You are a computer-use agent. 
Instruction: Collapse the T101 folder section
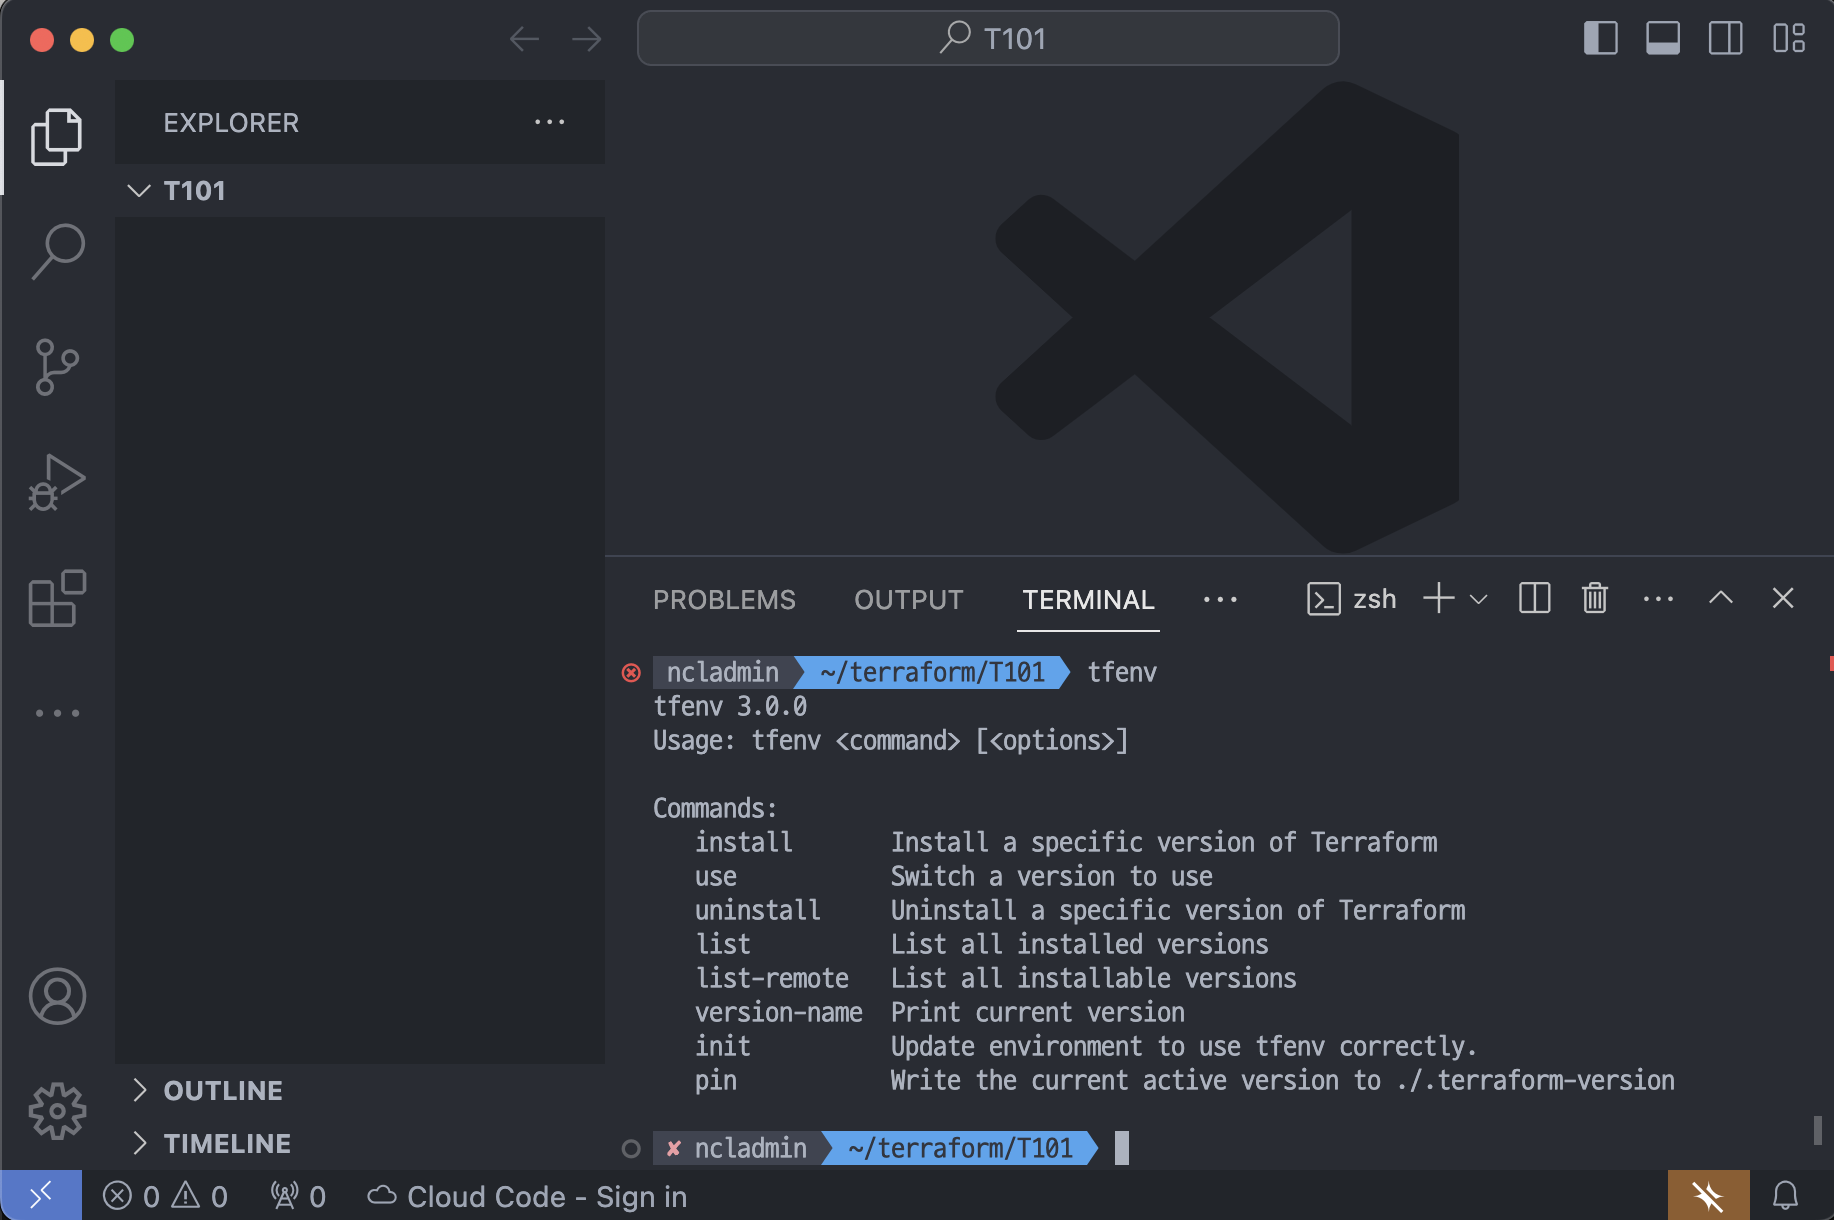click(x=360, y=190)
